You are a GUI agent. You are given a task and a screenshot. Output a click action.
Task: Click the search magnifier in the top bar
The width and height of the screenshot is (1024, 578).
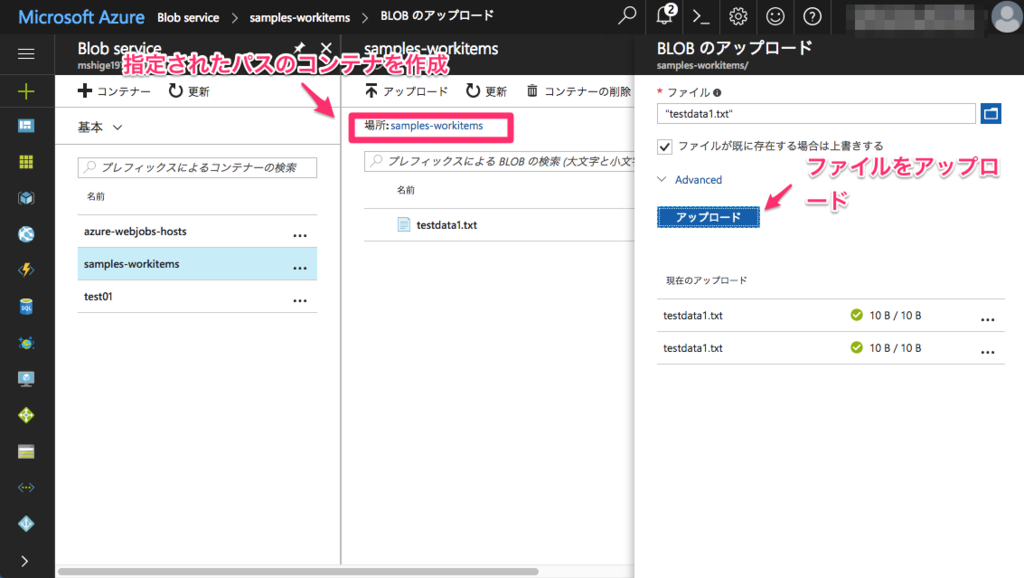pyautogui.click(x=626, y=17)
